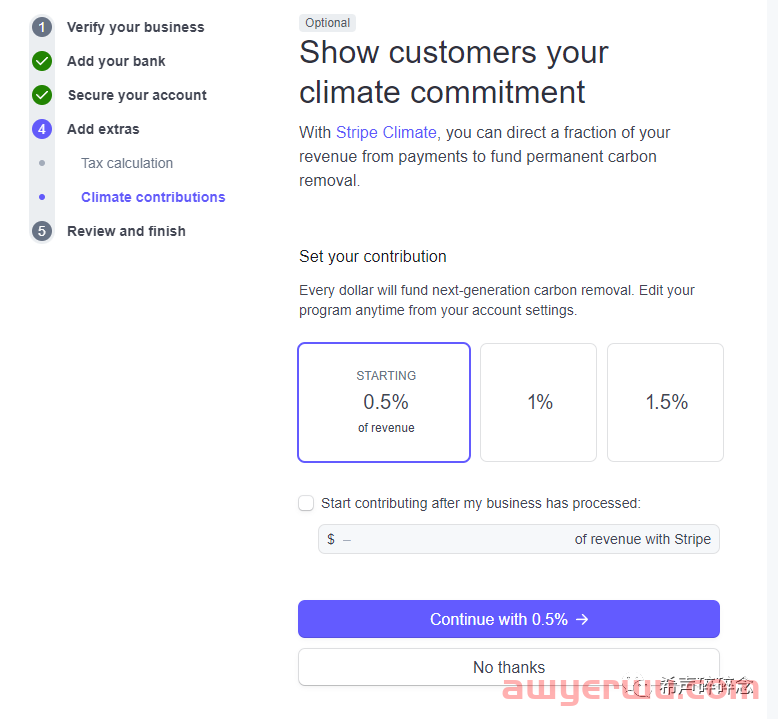Click green checkmark beside Add your bank
This screenshot has width=778, height=719.
42,61
